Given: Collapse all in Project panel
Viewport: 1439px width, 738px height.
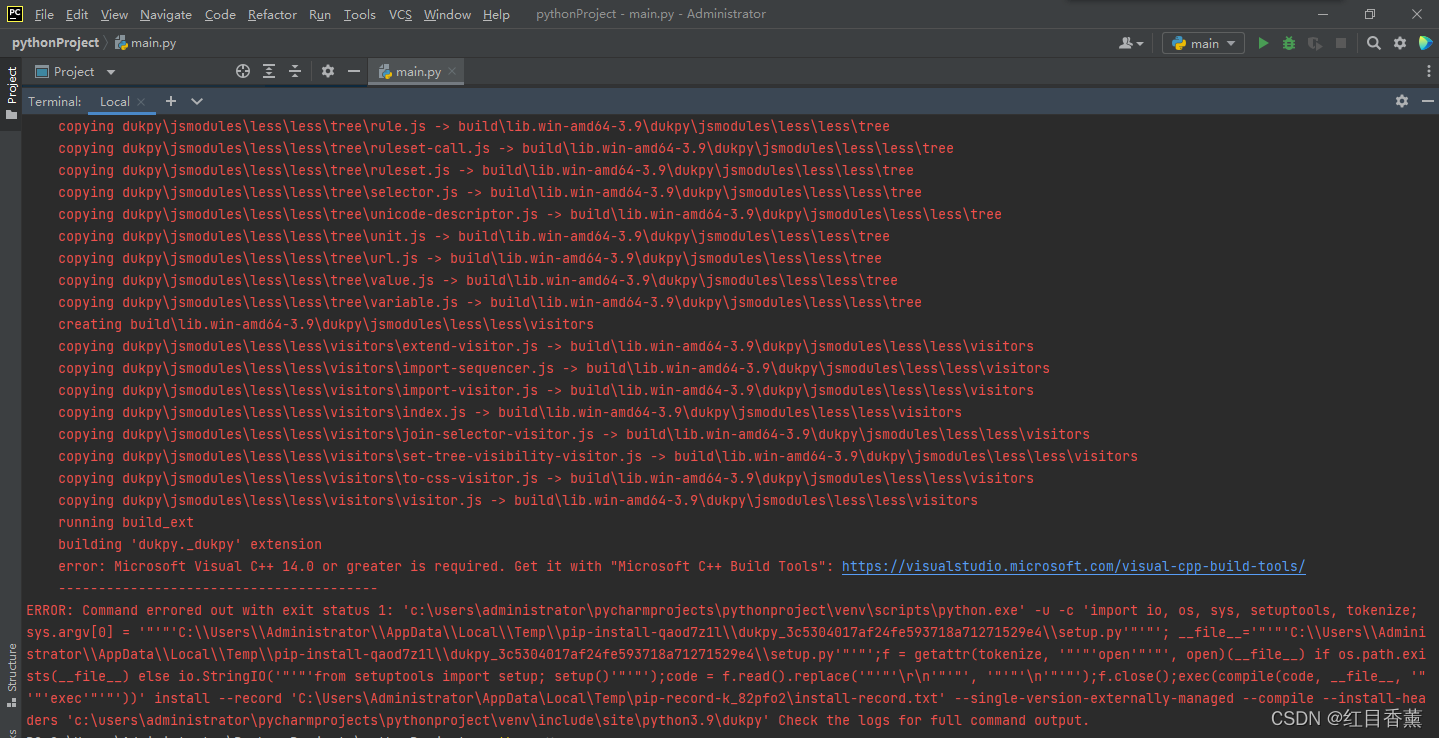Looking at the screenshot, I should (295, 71).
